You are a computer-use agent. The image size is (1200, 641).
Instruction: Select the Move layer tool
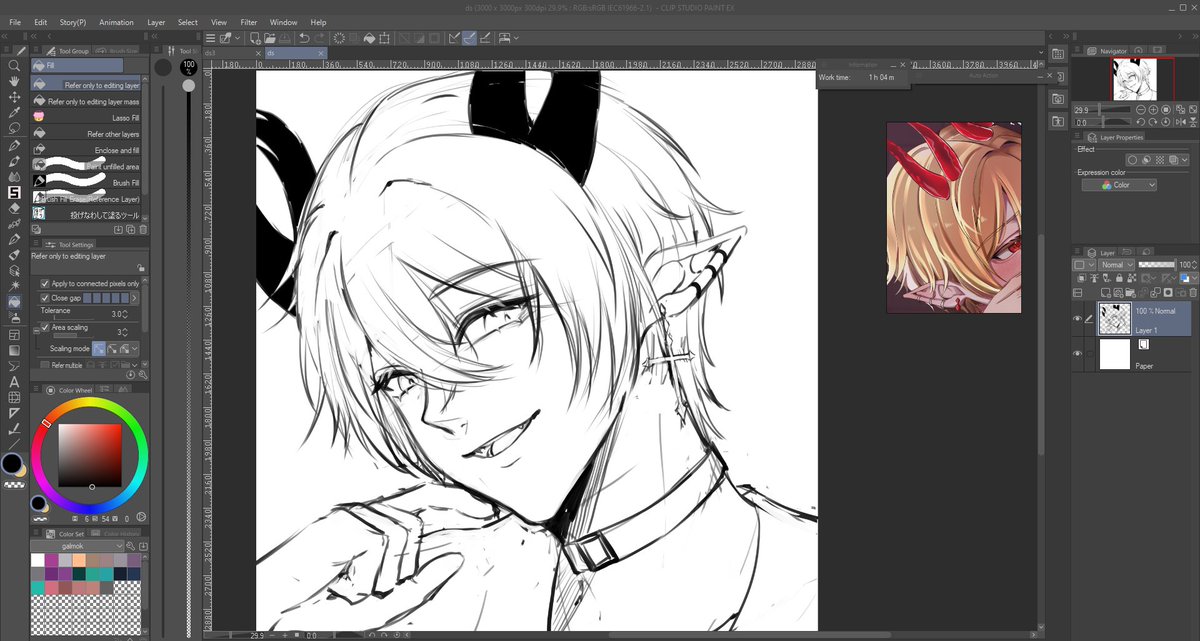[14, 97]
